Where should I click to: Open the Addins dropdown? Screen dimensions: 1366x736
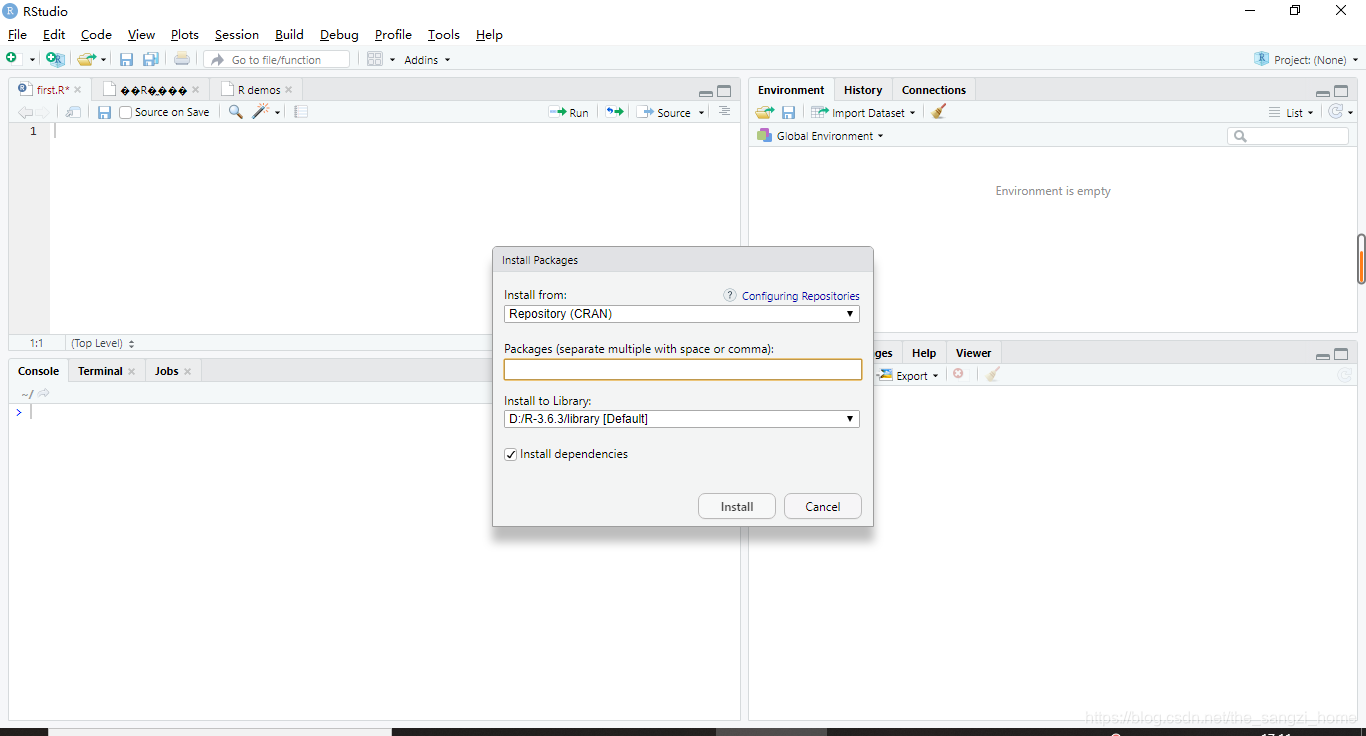pos(427,60)
